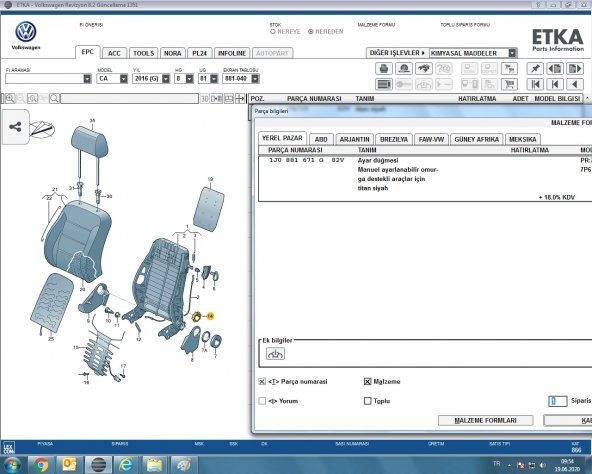
Task: Jump to first record with double-bar arrow
Action: [x=535, y=84]
